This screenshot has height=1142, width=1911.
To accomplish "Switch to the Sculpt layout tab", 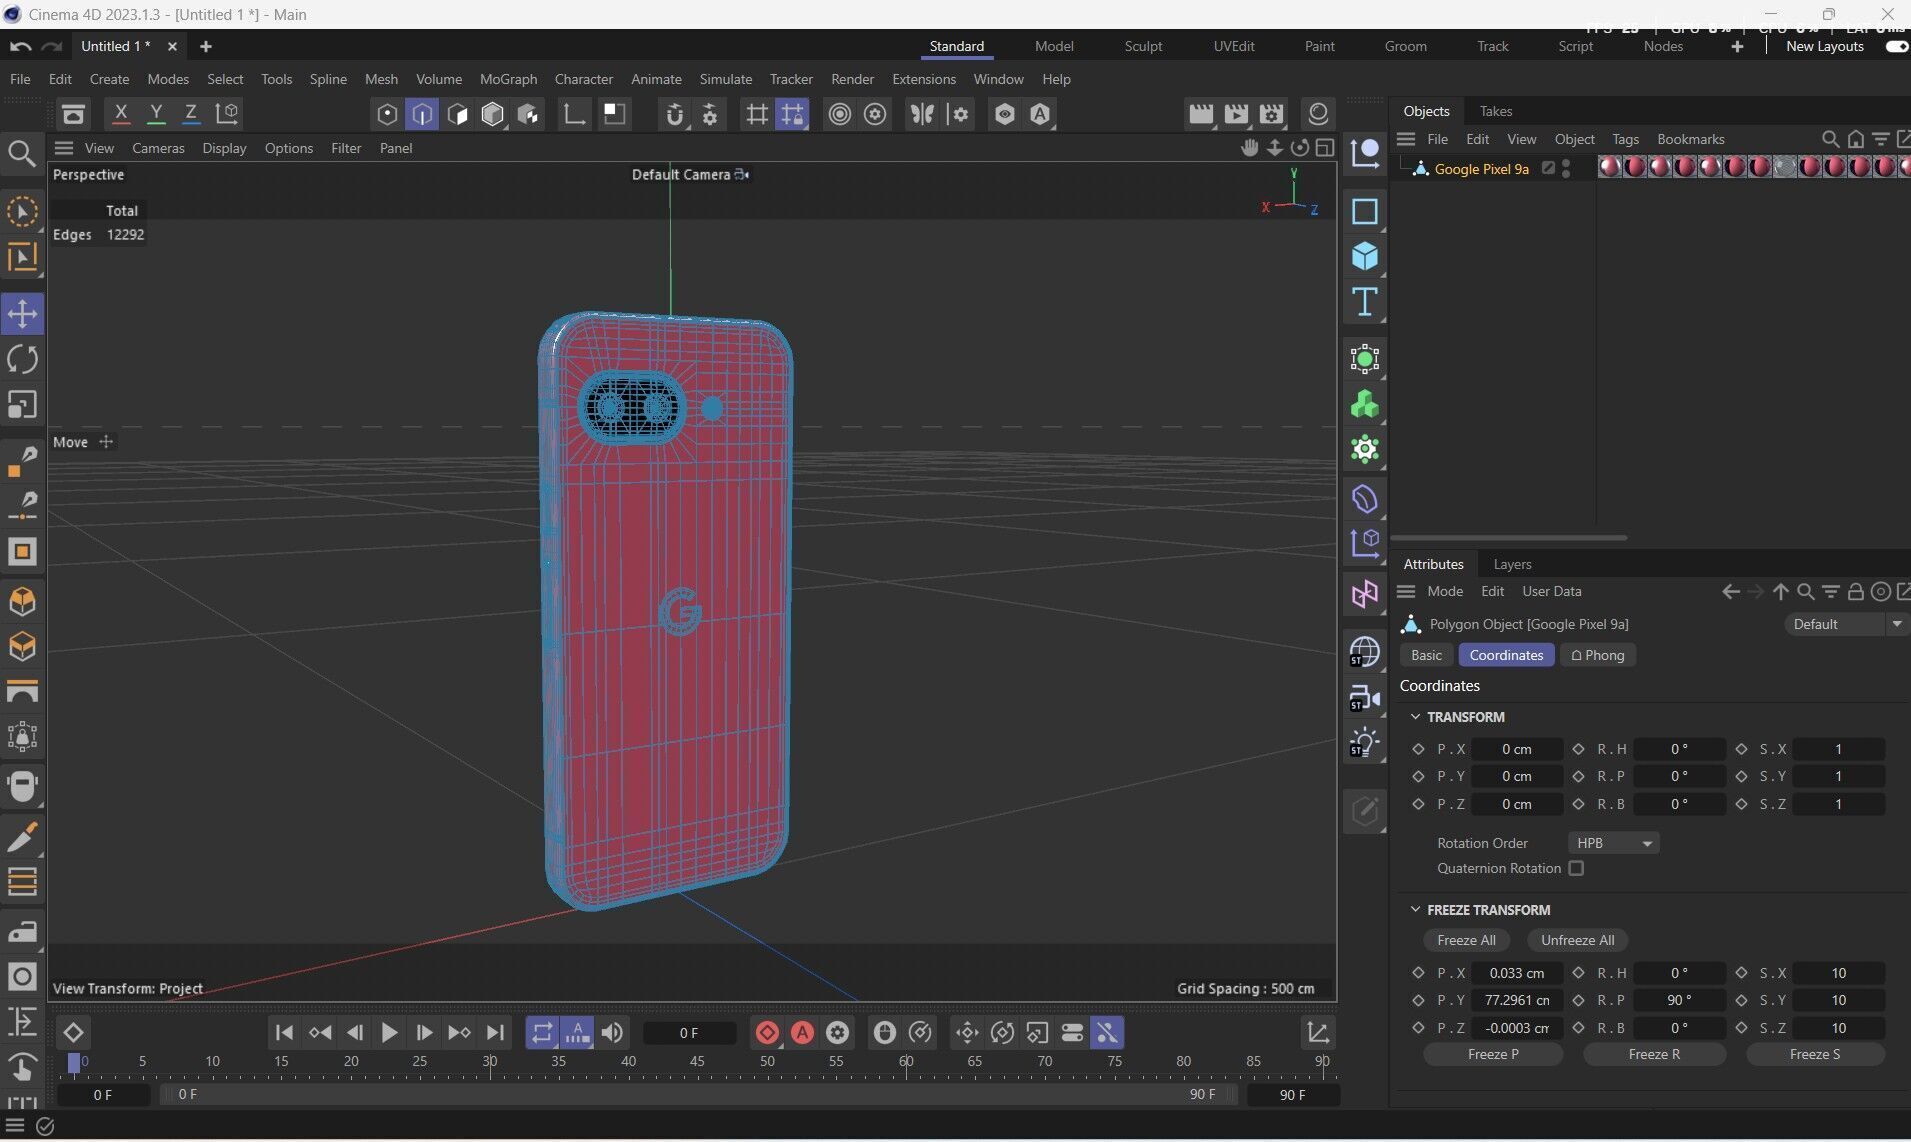I will [1143, 46].
